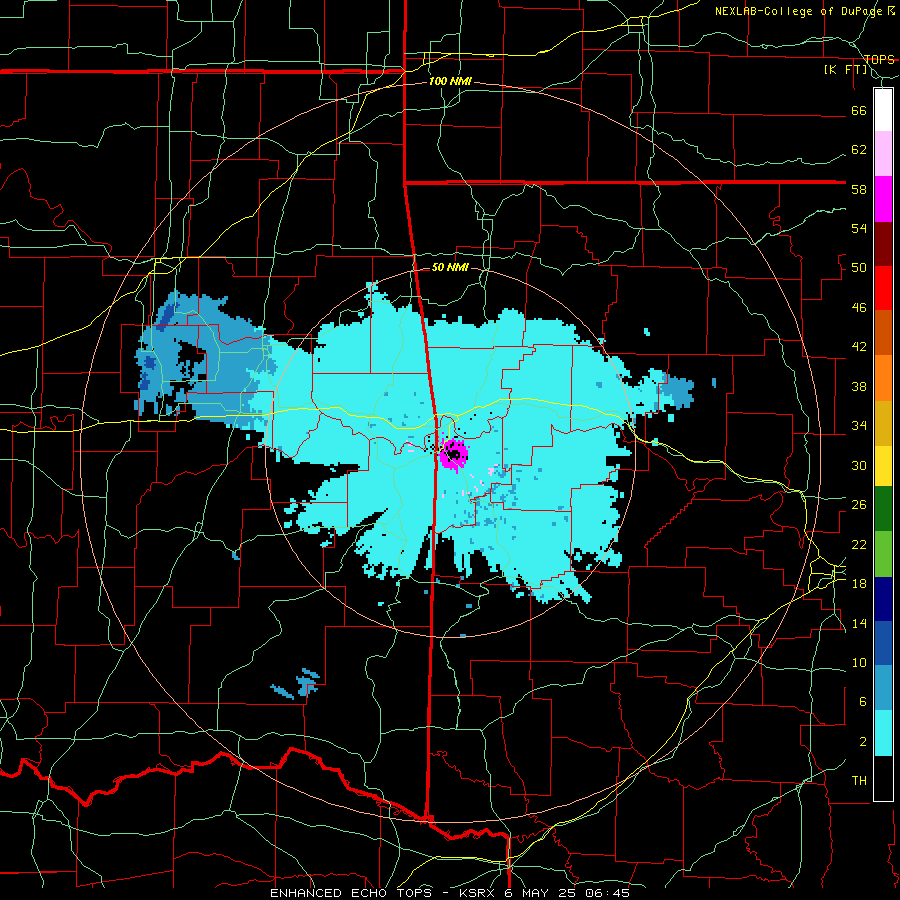The height and width of the screenshot is (900, 900).
Task: Click the navy blue legend swatch
Action: pyautogui.click(x=883, y=599)
